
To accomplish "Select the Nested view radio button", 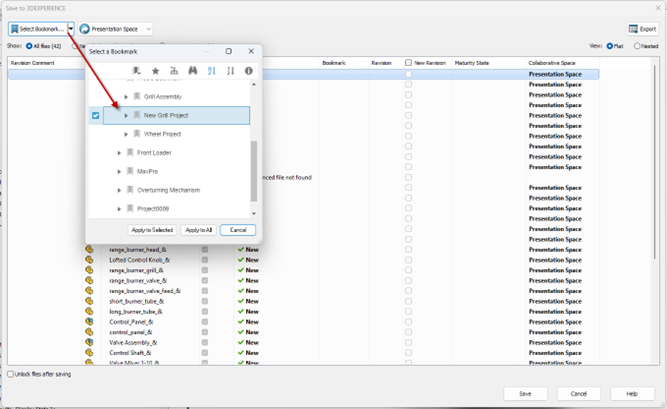I will coord(638,46).
